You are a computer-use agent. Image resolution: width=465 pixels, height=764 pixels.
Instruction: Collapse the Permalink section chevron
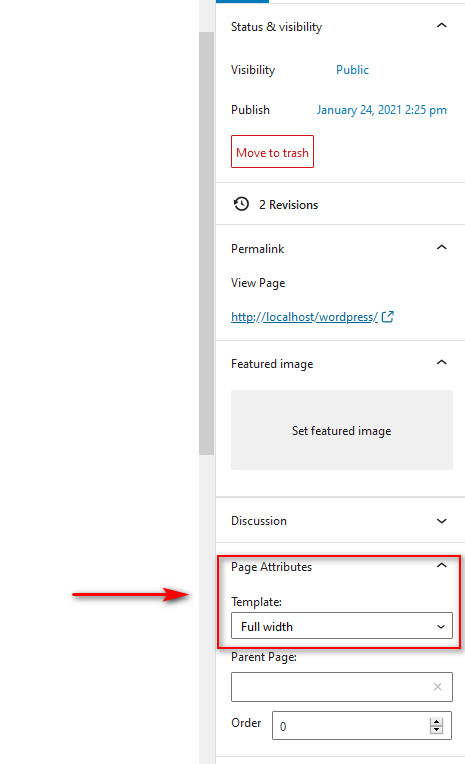[442, 248]
